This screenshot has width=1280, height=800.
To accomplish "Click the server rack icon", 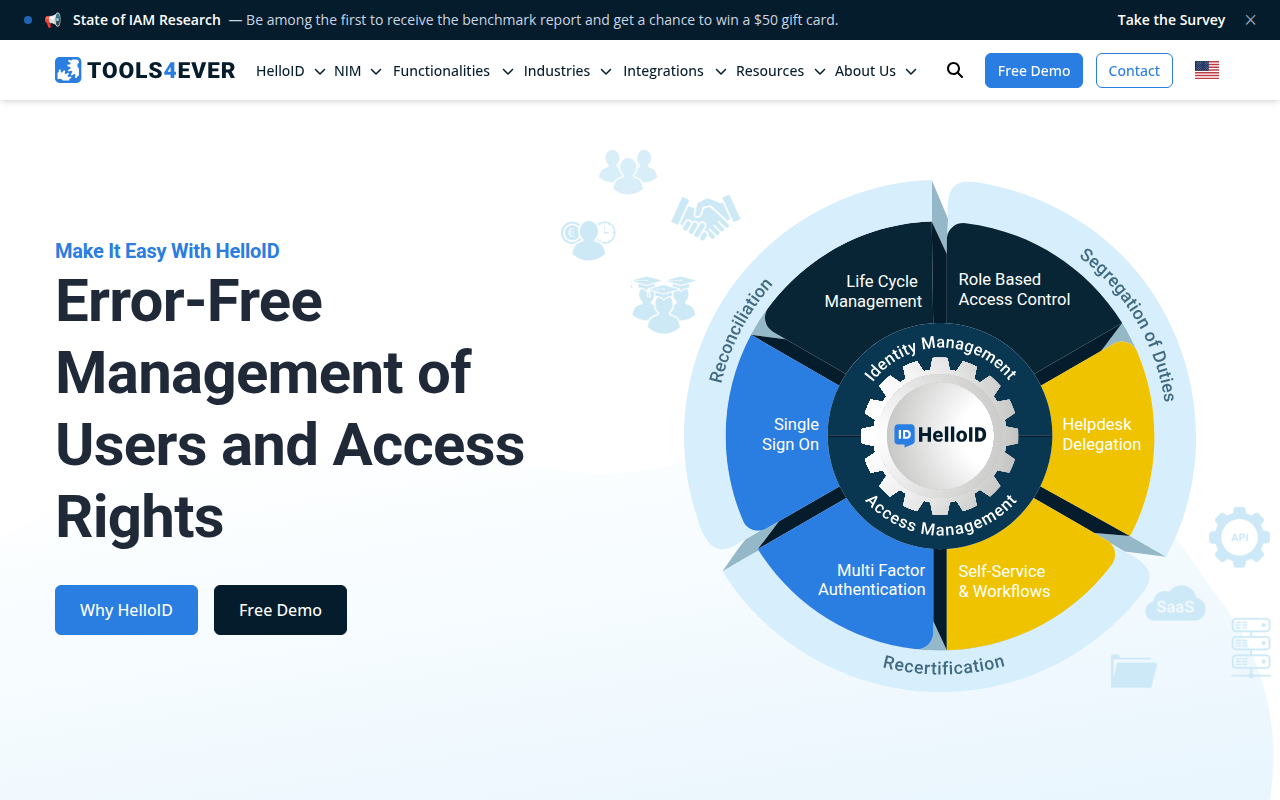I will point(1251,647).
